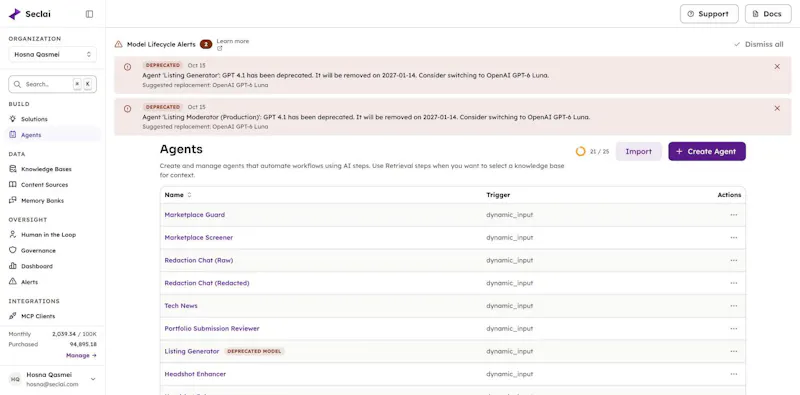This screenshot has height=395, width=800.
Task: Open Docs from the top bar
Action: tap(768, 14)
